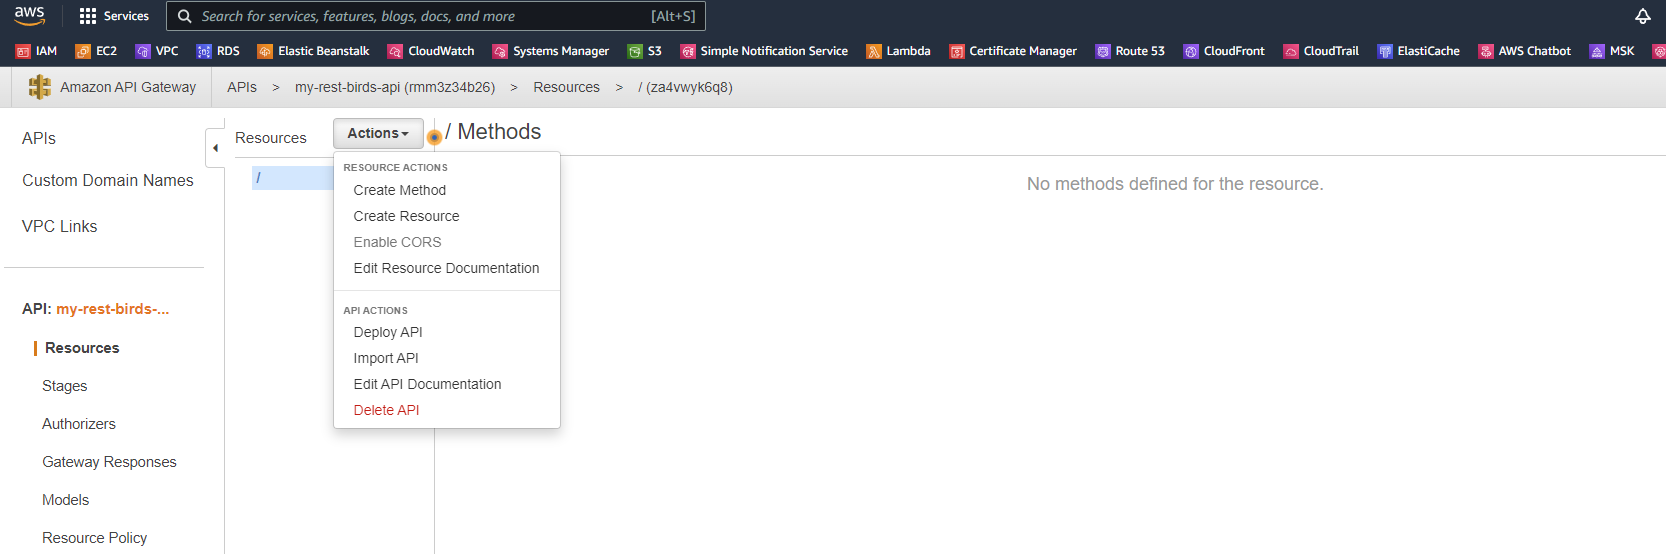Select Resources in API sidebar
Screen dimensions: 1666x554
[x=82, y=348]
